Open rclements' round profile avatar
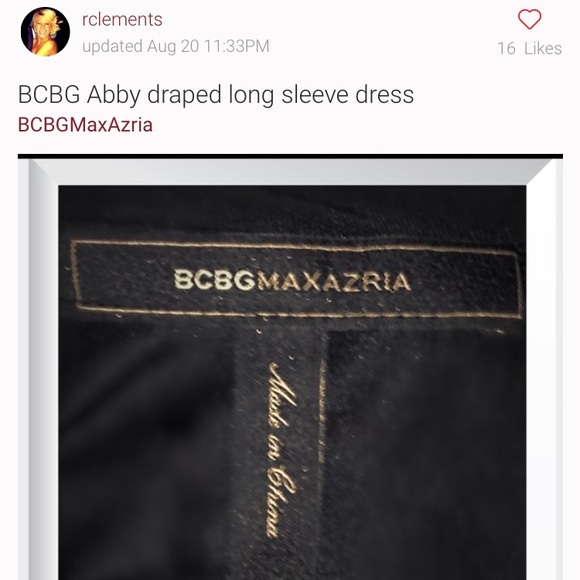 (45, 32)
